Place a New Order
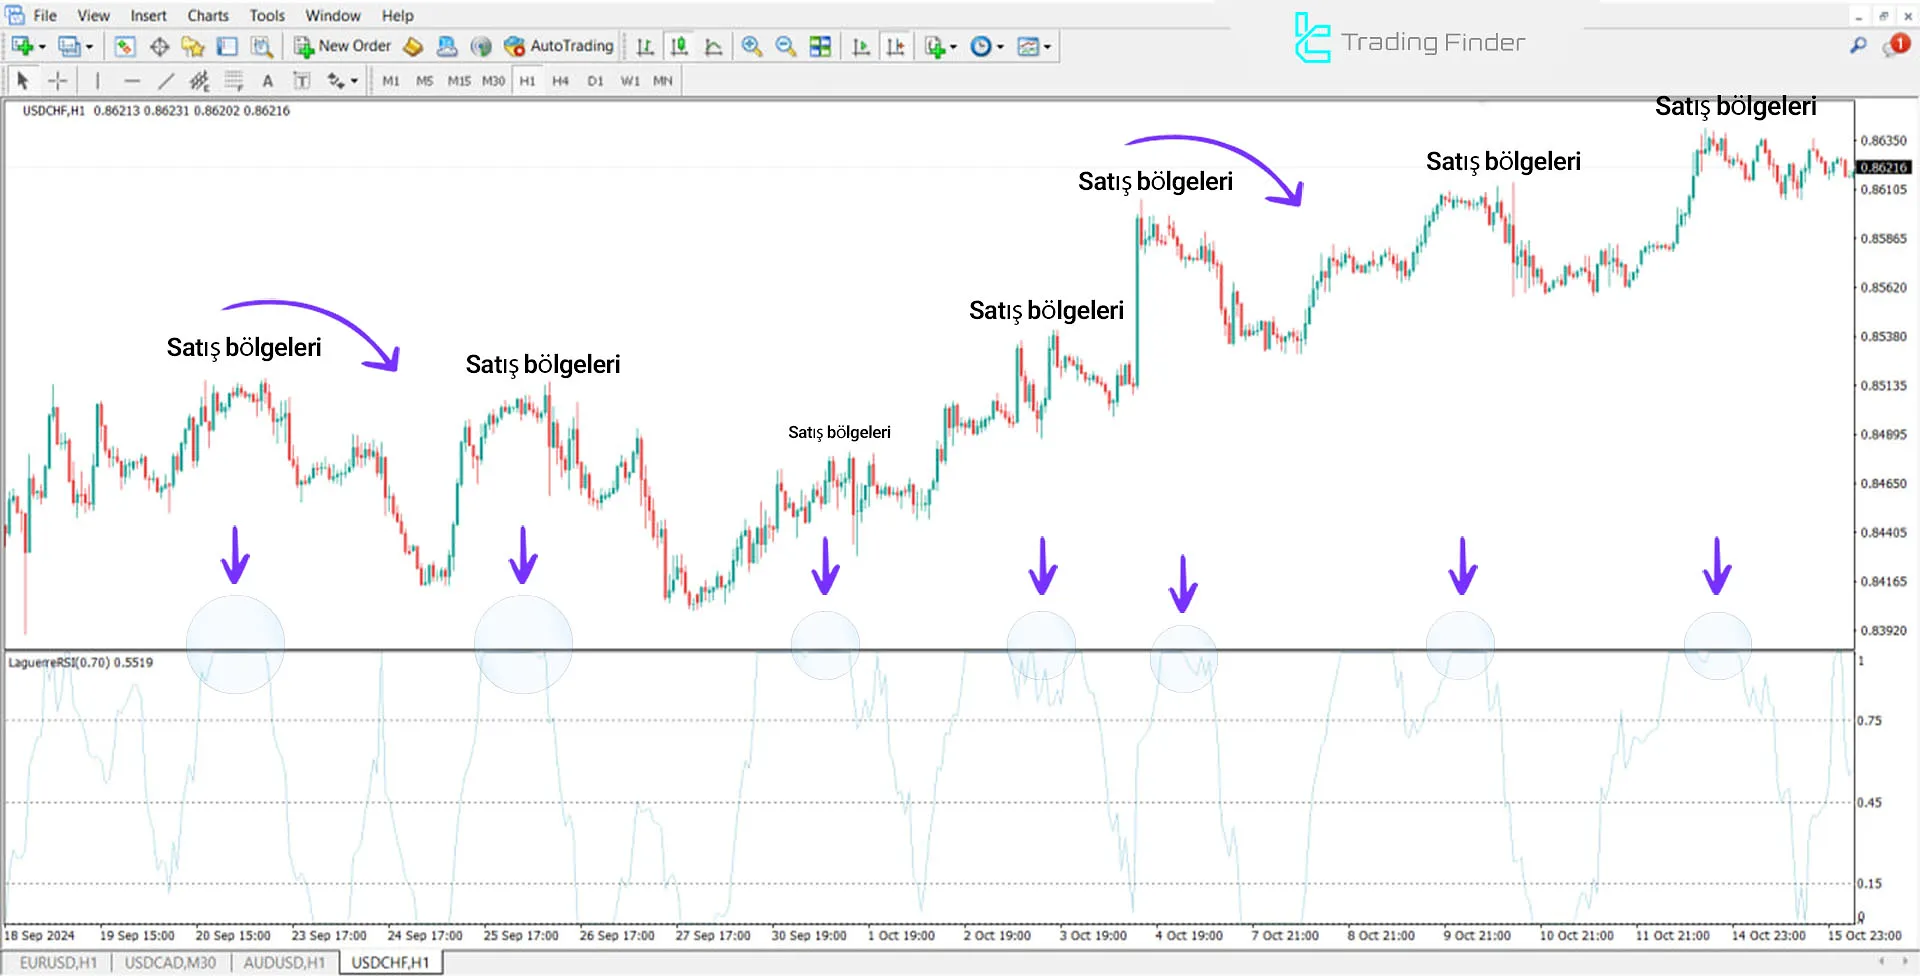Viewport: 1920px width, 976px height. click(345, 46)
